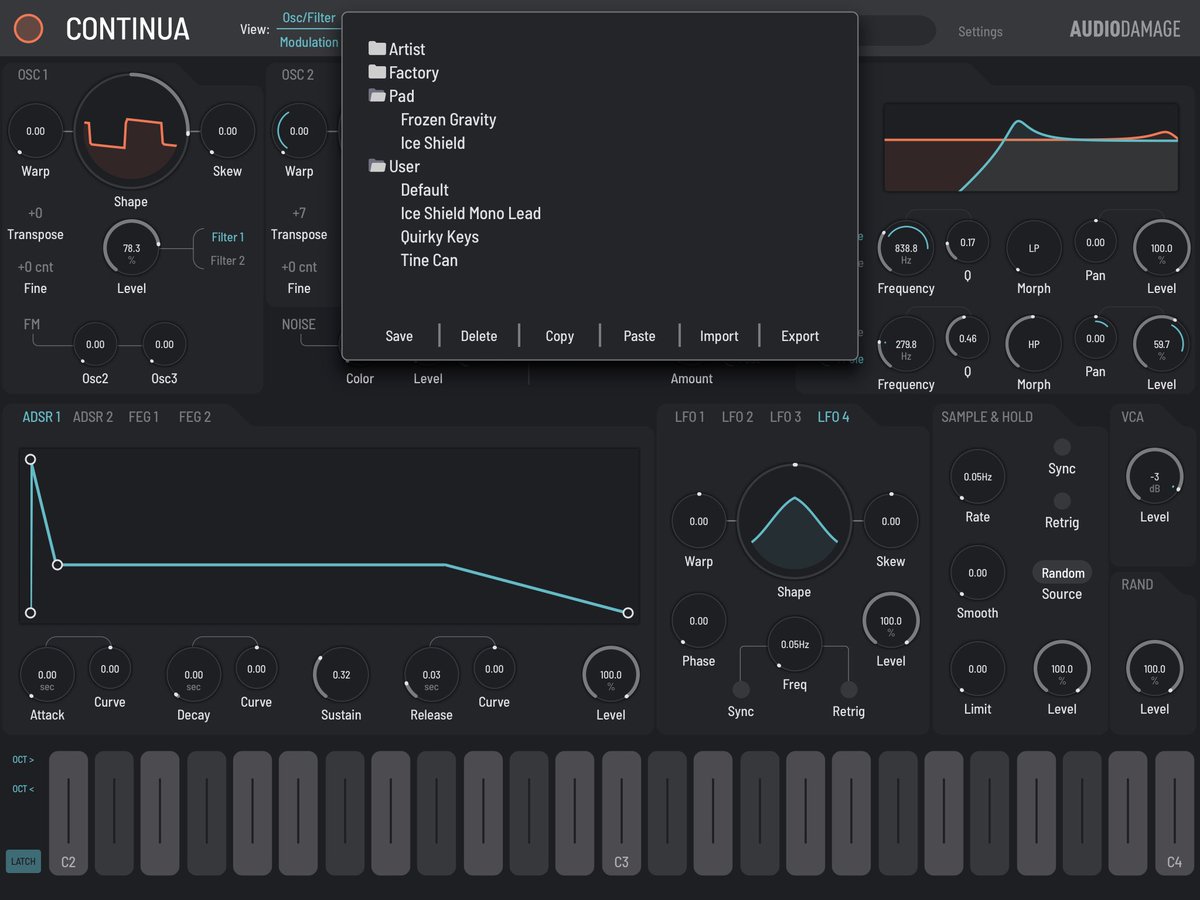Viewport: 1200px width, 900px height.
Task: Click the FM Osc2 knob
Action: [95, 344]
